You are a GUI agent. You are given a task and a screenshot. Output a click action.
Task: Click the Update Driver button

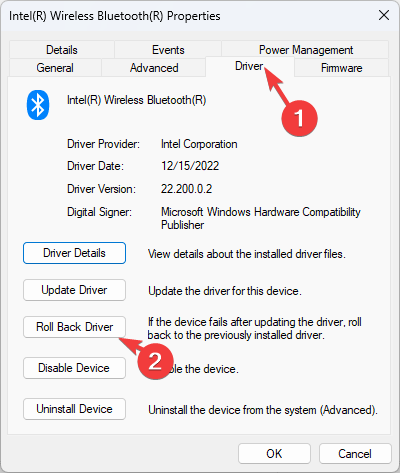click(x=74, y=290)
